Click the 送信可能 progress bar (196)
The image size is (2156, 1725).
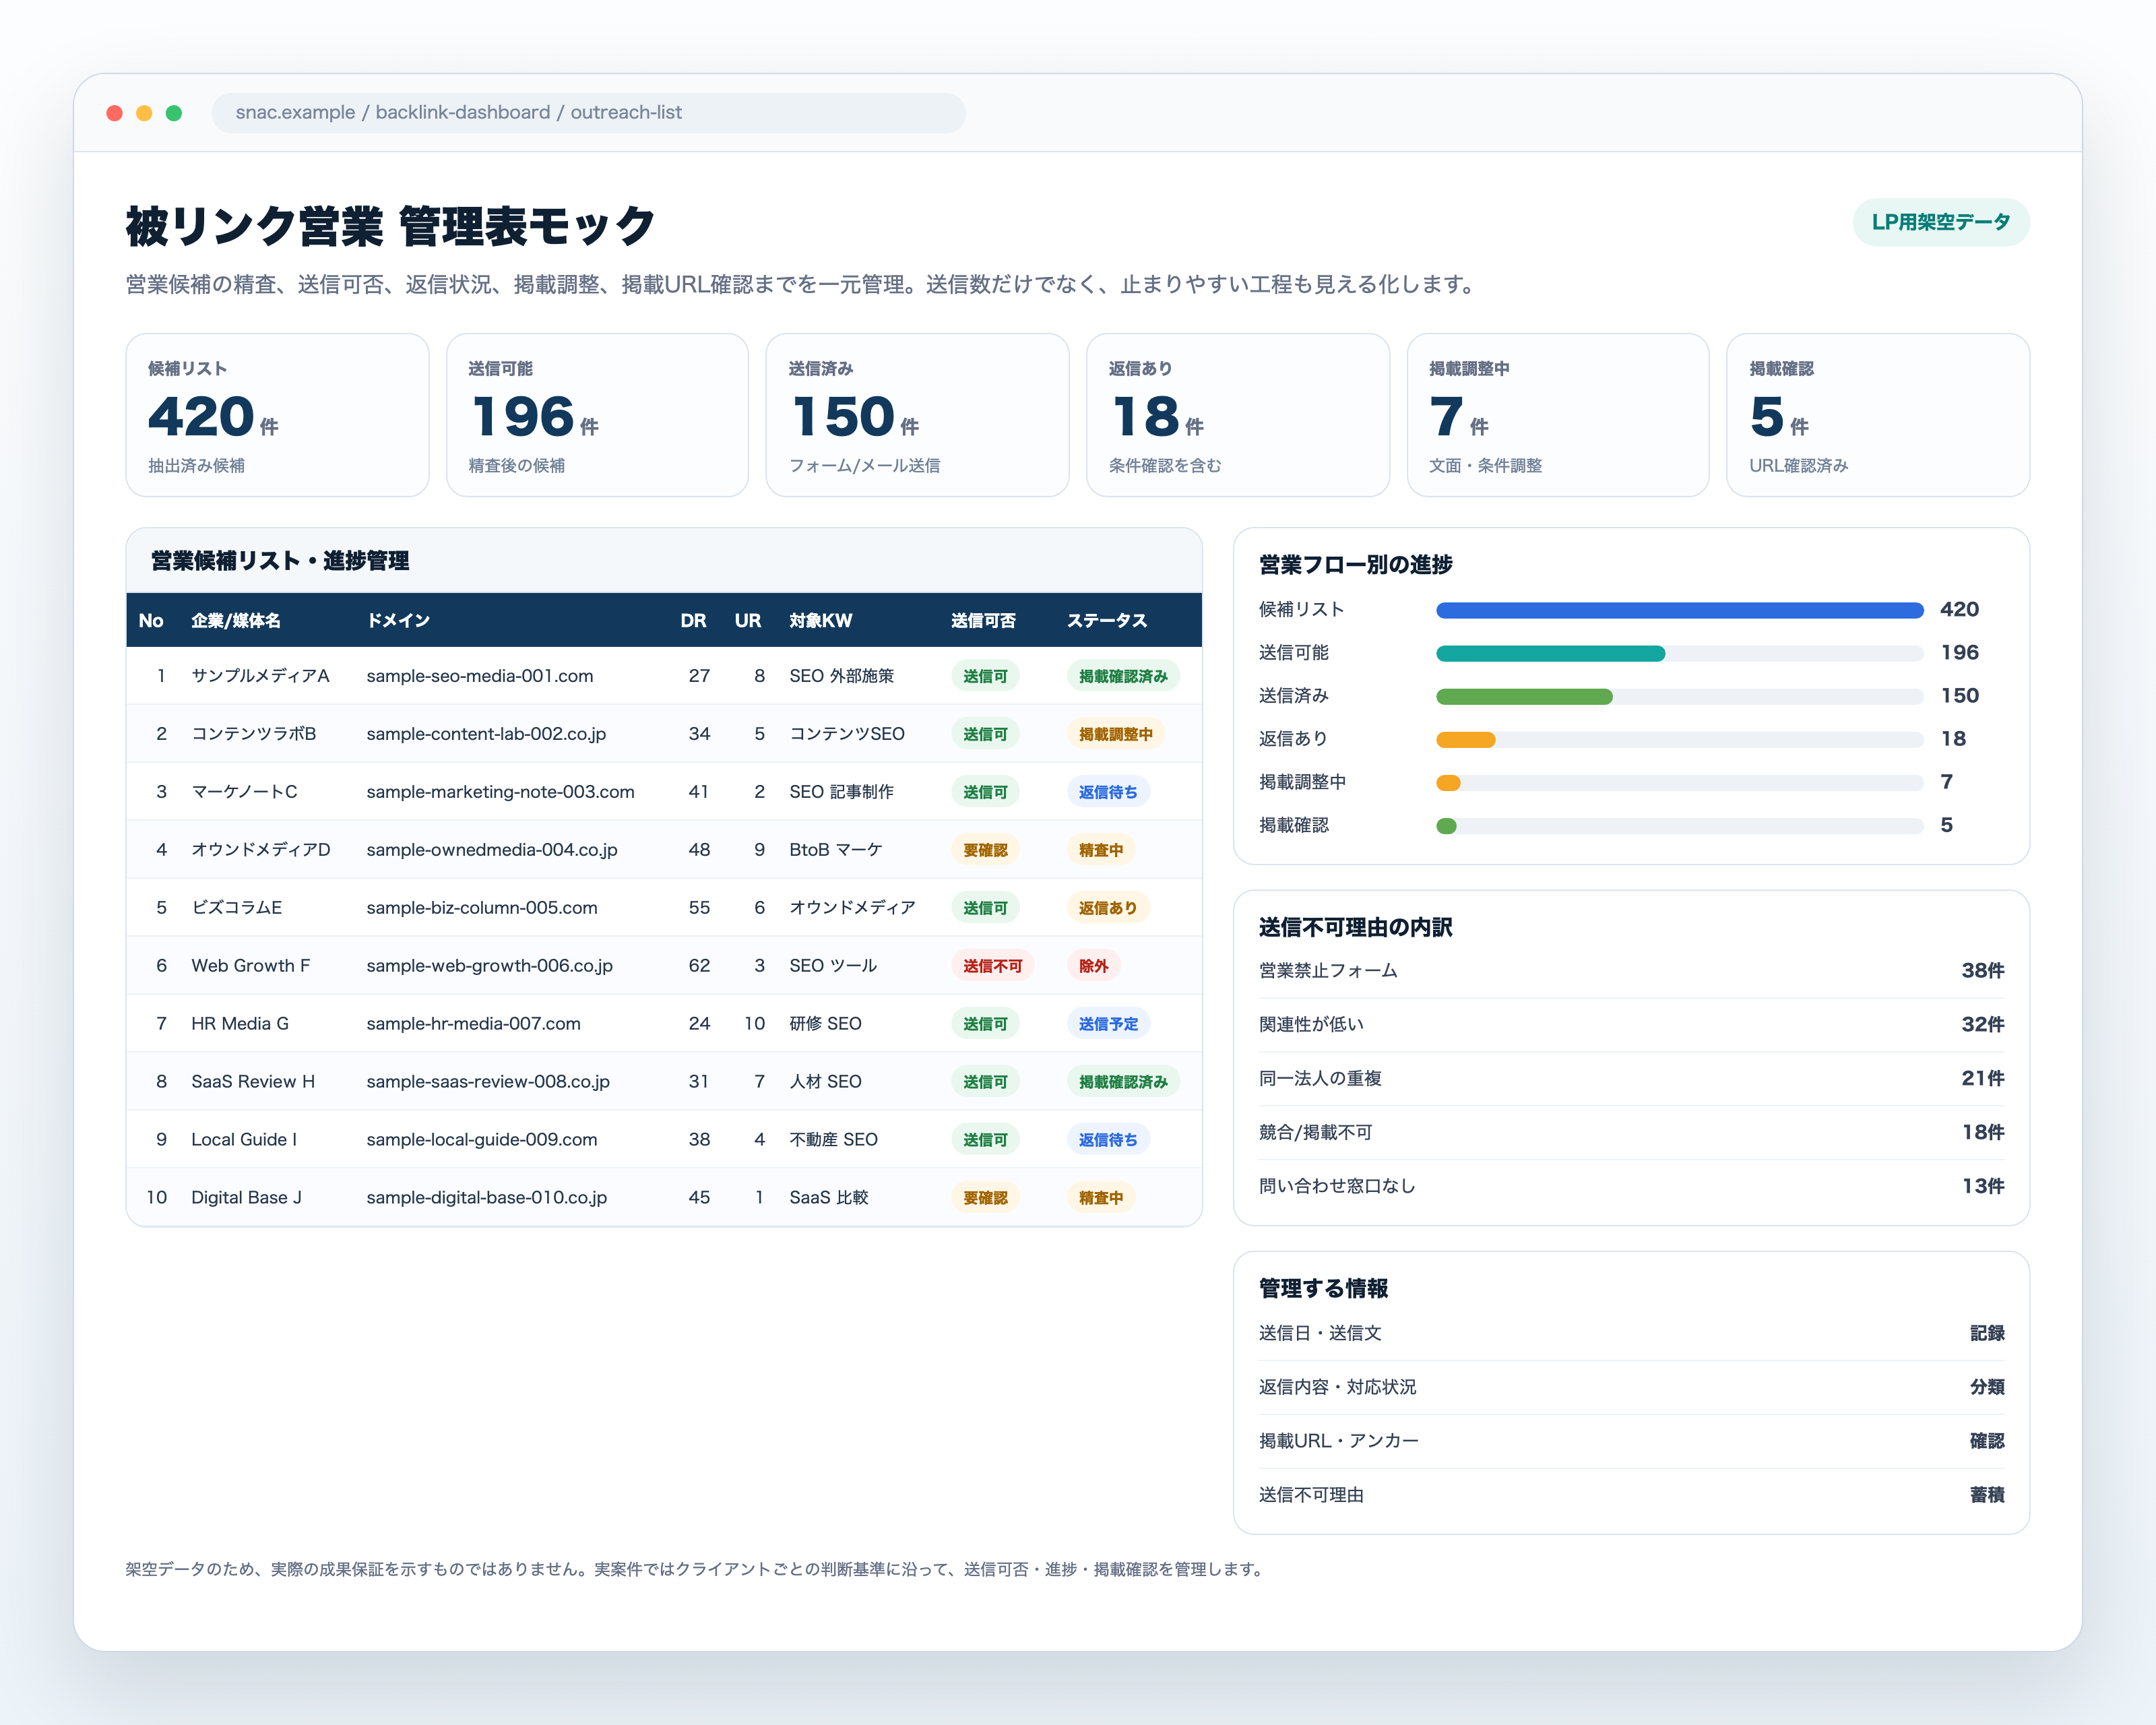click(1679, 653)
